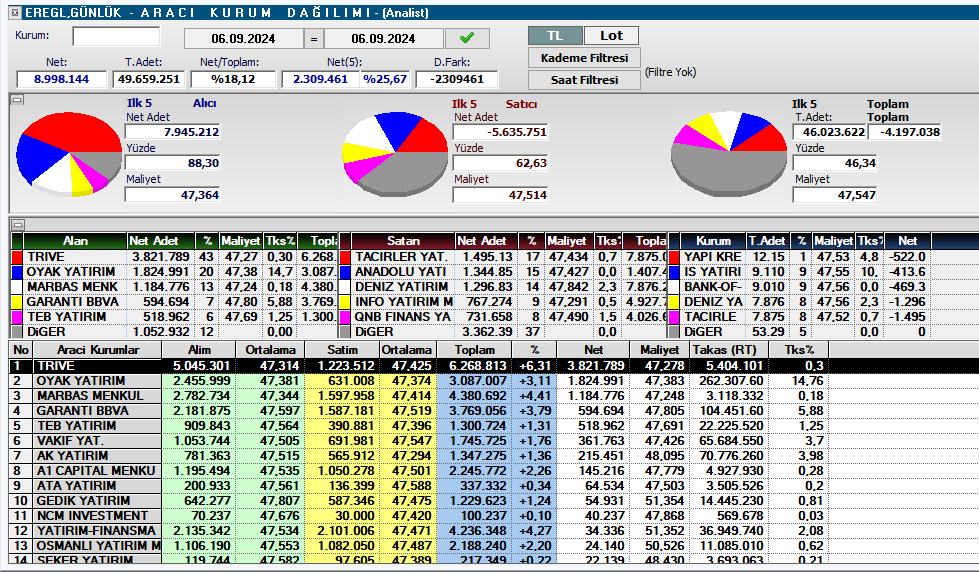
Task: Click Alıcı Net Adet value 7.945.212
Action: [173, 132]
